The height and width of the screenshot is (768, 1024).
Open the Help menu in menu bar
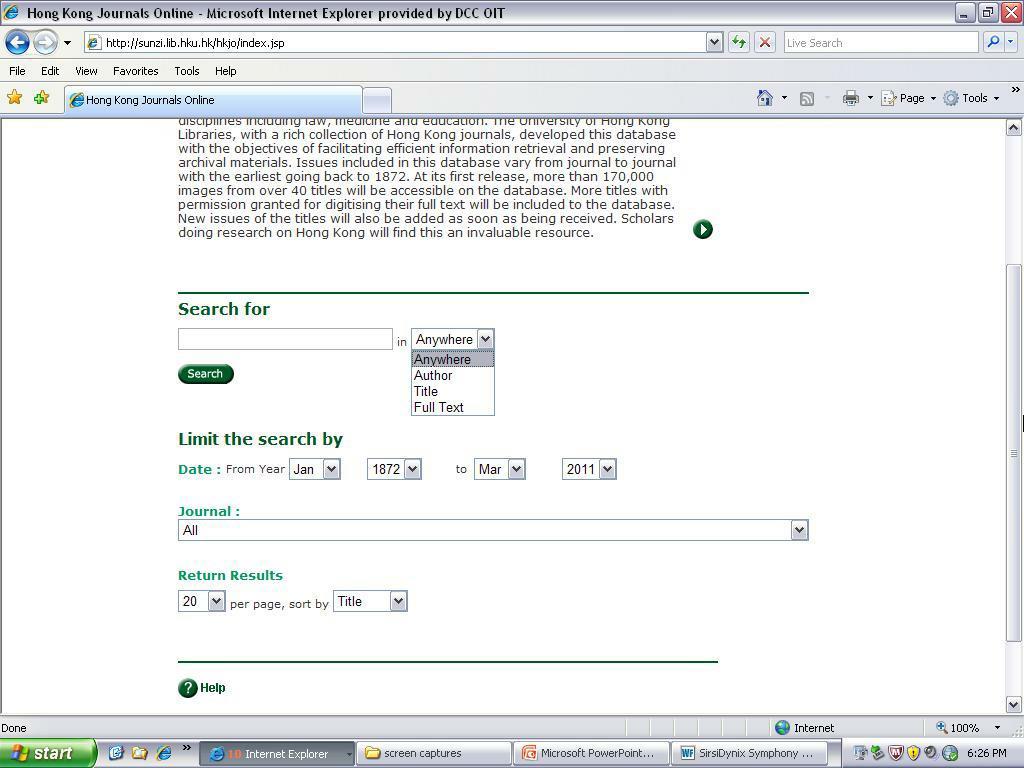[x=225, y=71]
